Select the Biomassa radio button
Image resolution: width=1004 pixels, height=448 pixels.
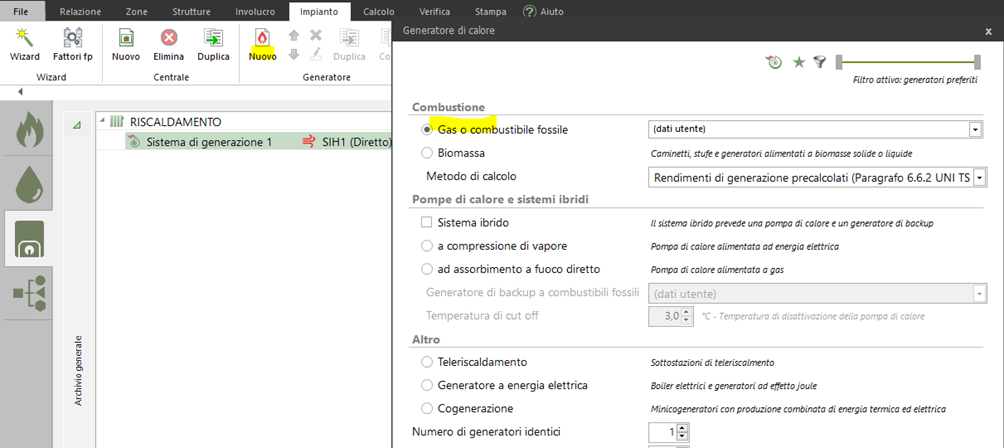[x=428, y=153]
